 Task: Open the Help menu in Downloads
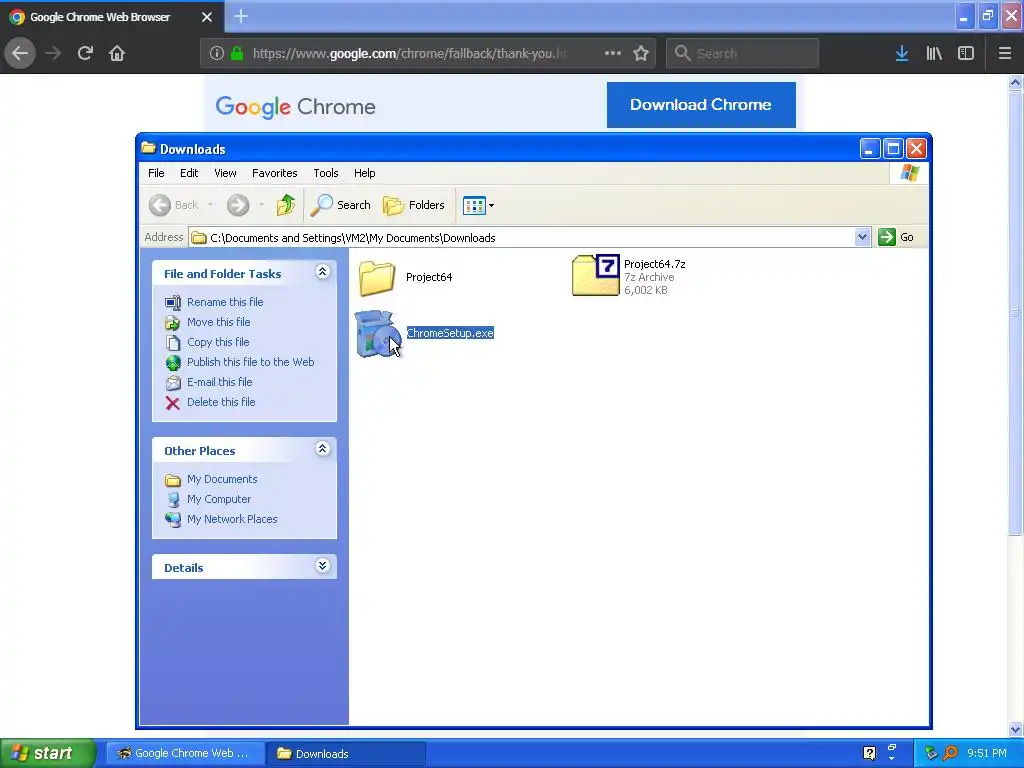364,173
